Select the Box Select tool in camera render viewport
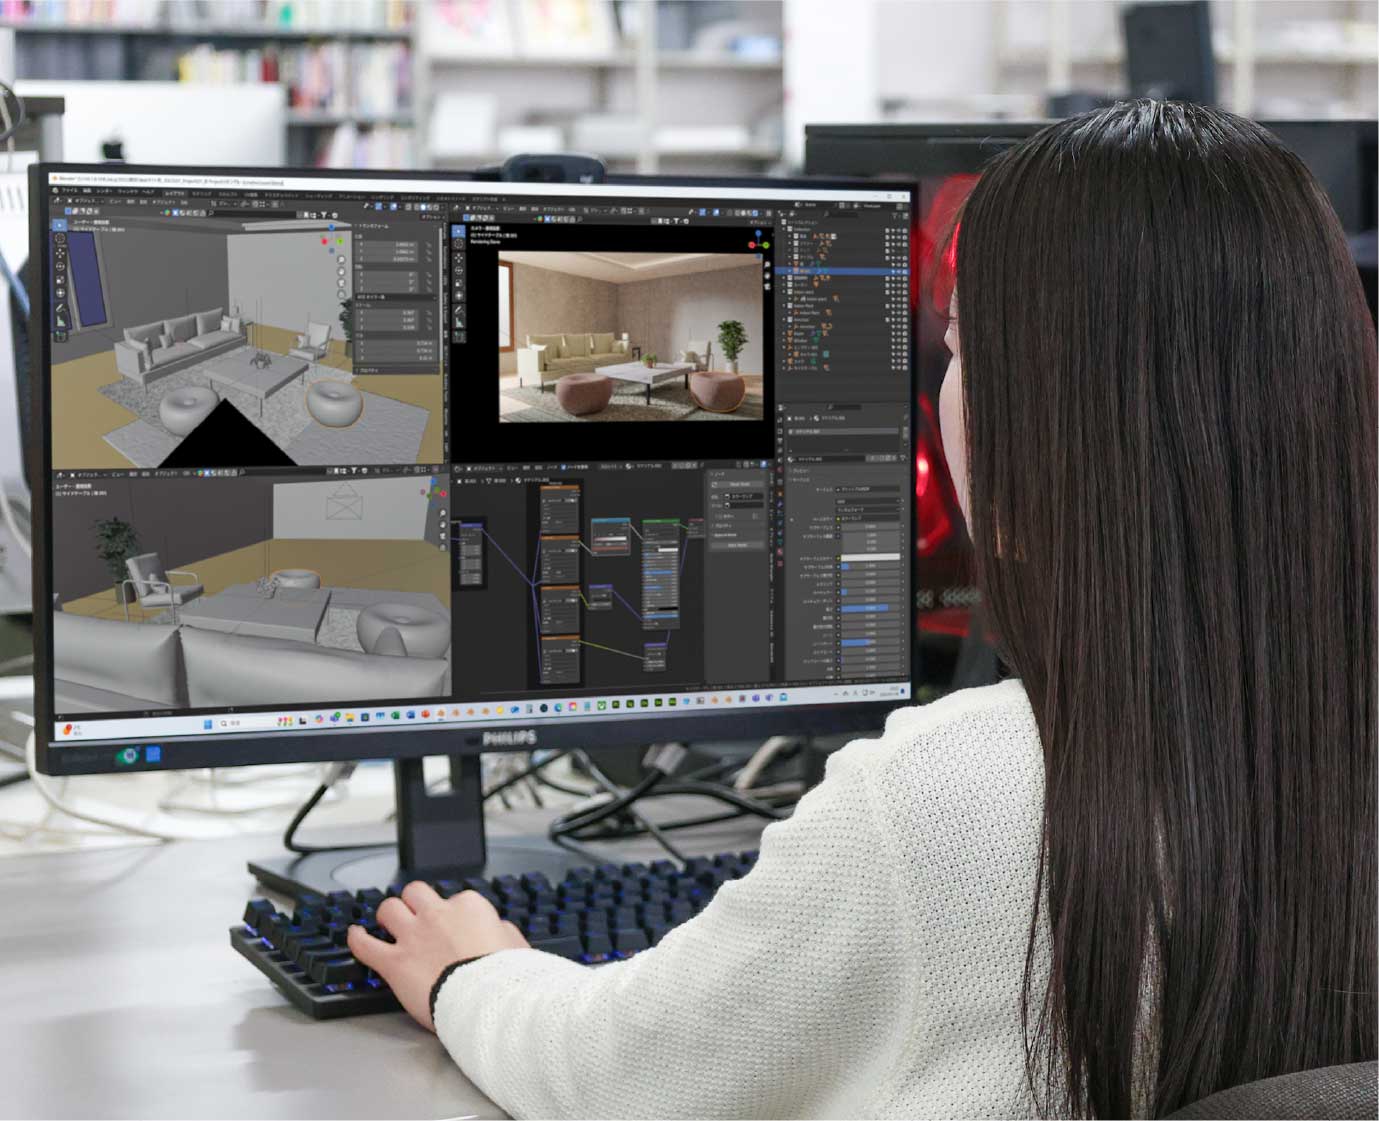Image resolution: width=1379 pixels, height=1121 pixels. [458, 231]
